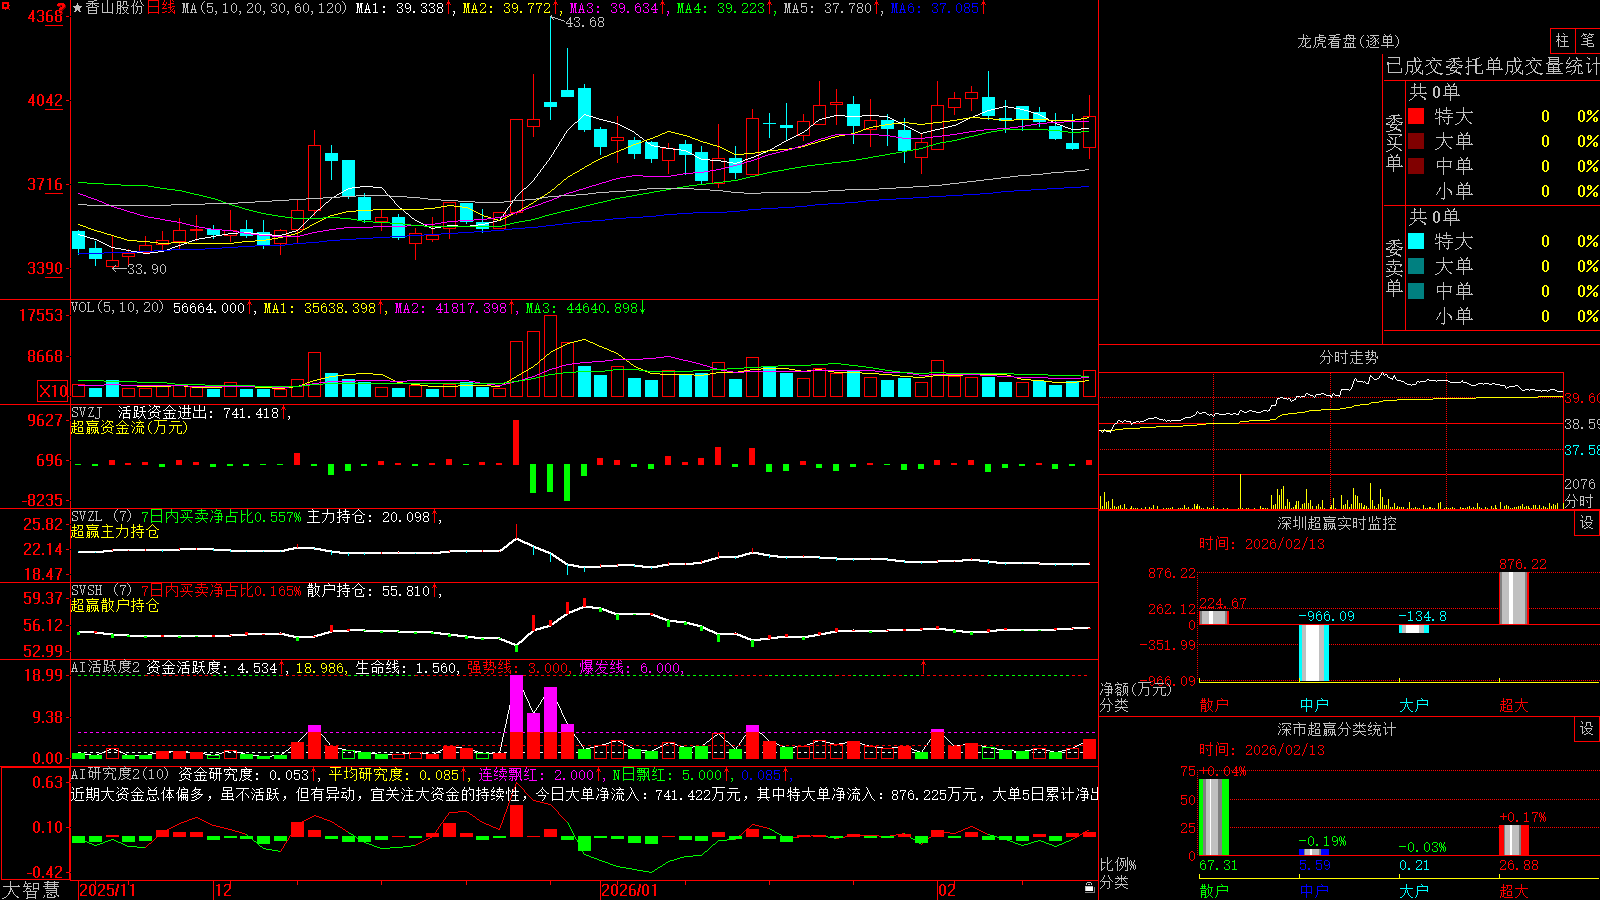Click the 日线 period label

coord(161,8)
